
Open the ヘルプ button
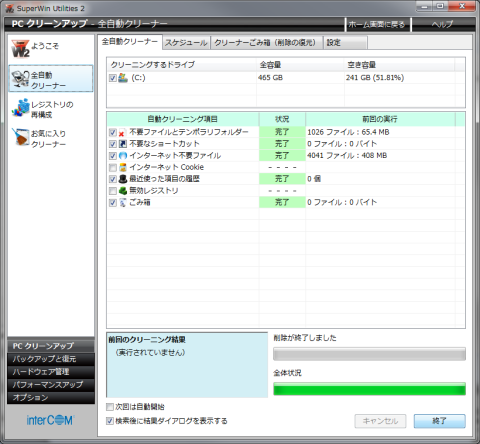tap(442, 24)
